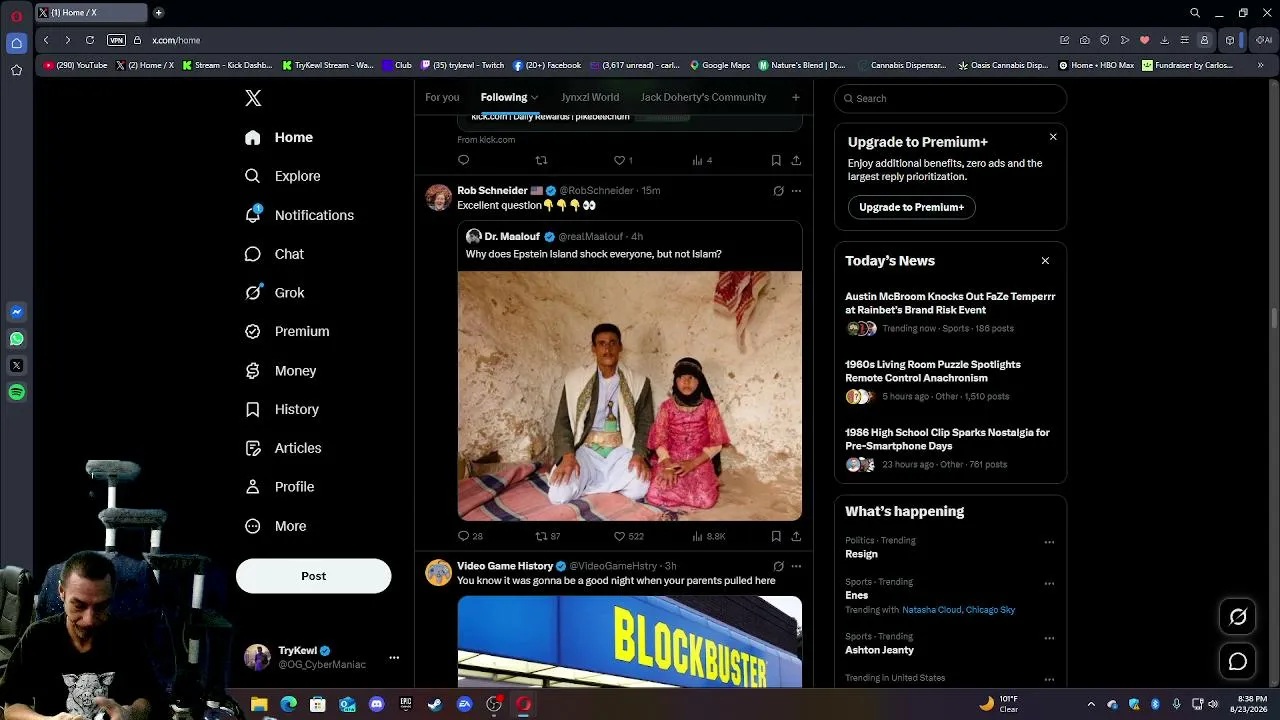Expand the More navigation menu

tap(276, 526)
